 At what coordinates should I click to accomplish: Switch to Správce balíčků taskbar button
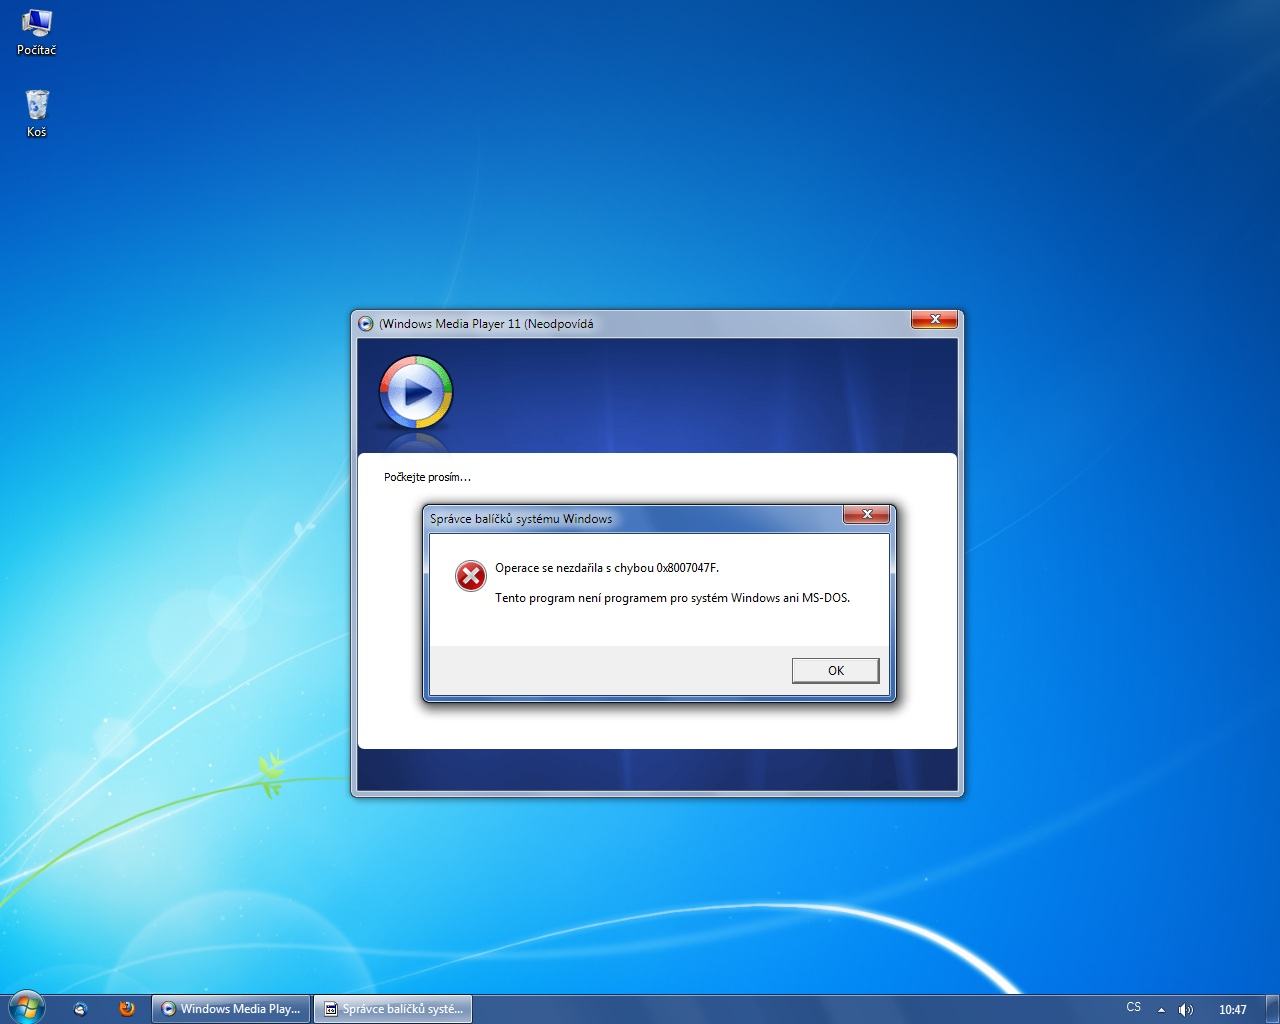click(x=392, y=1009)
